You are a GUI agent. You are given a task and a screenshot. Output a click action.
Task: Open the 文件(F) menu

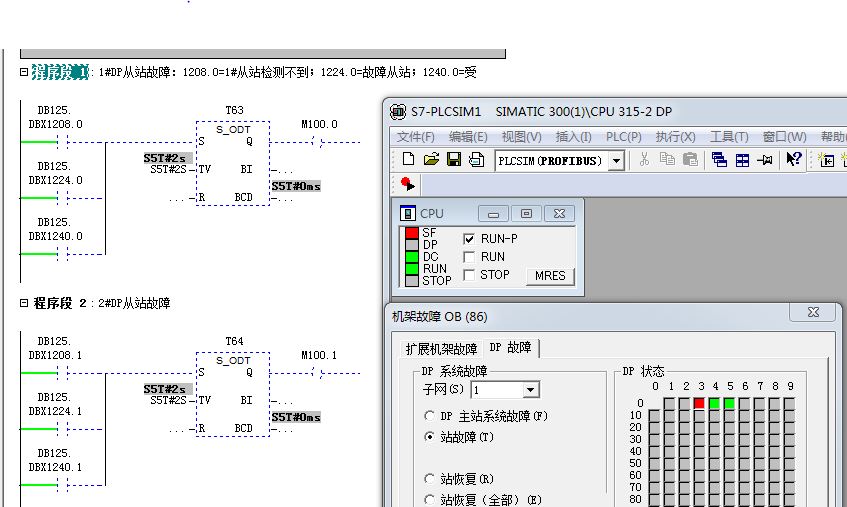tap(415, 137)
